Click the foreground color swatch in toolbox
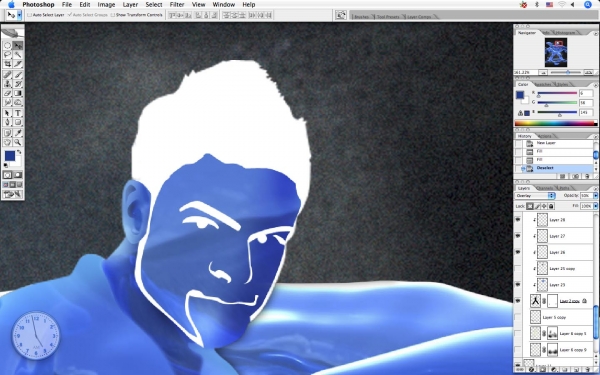600x375 pixels. coord(10,156)
